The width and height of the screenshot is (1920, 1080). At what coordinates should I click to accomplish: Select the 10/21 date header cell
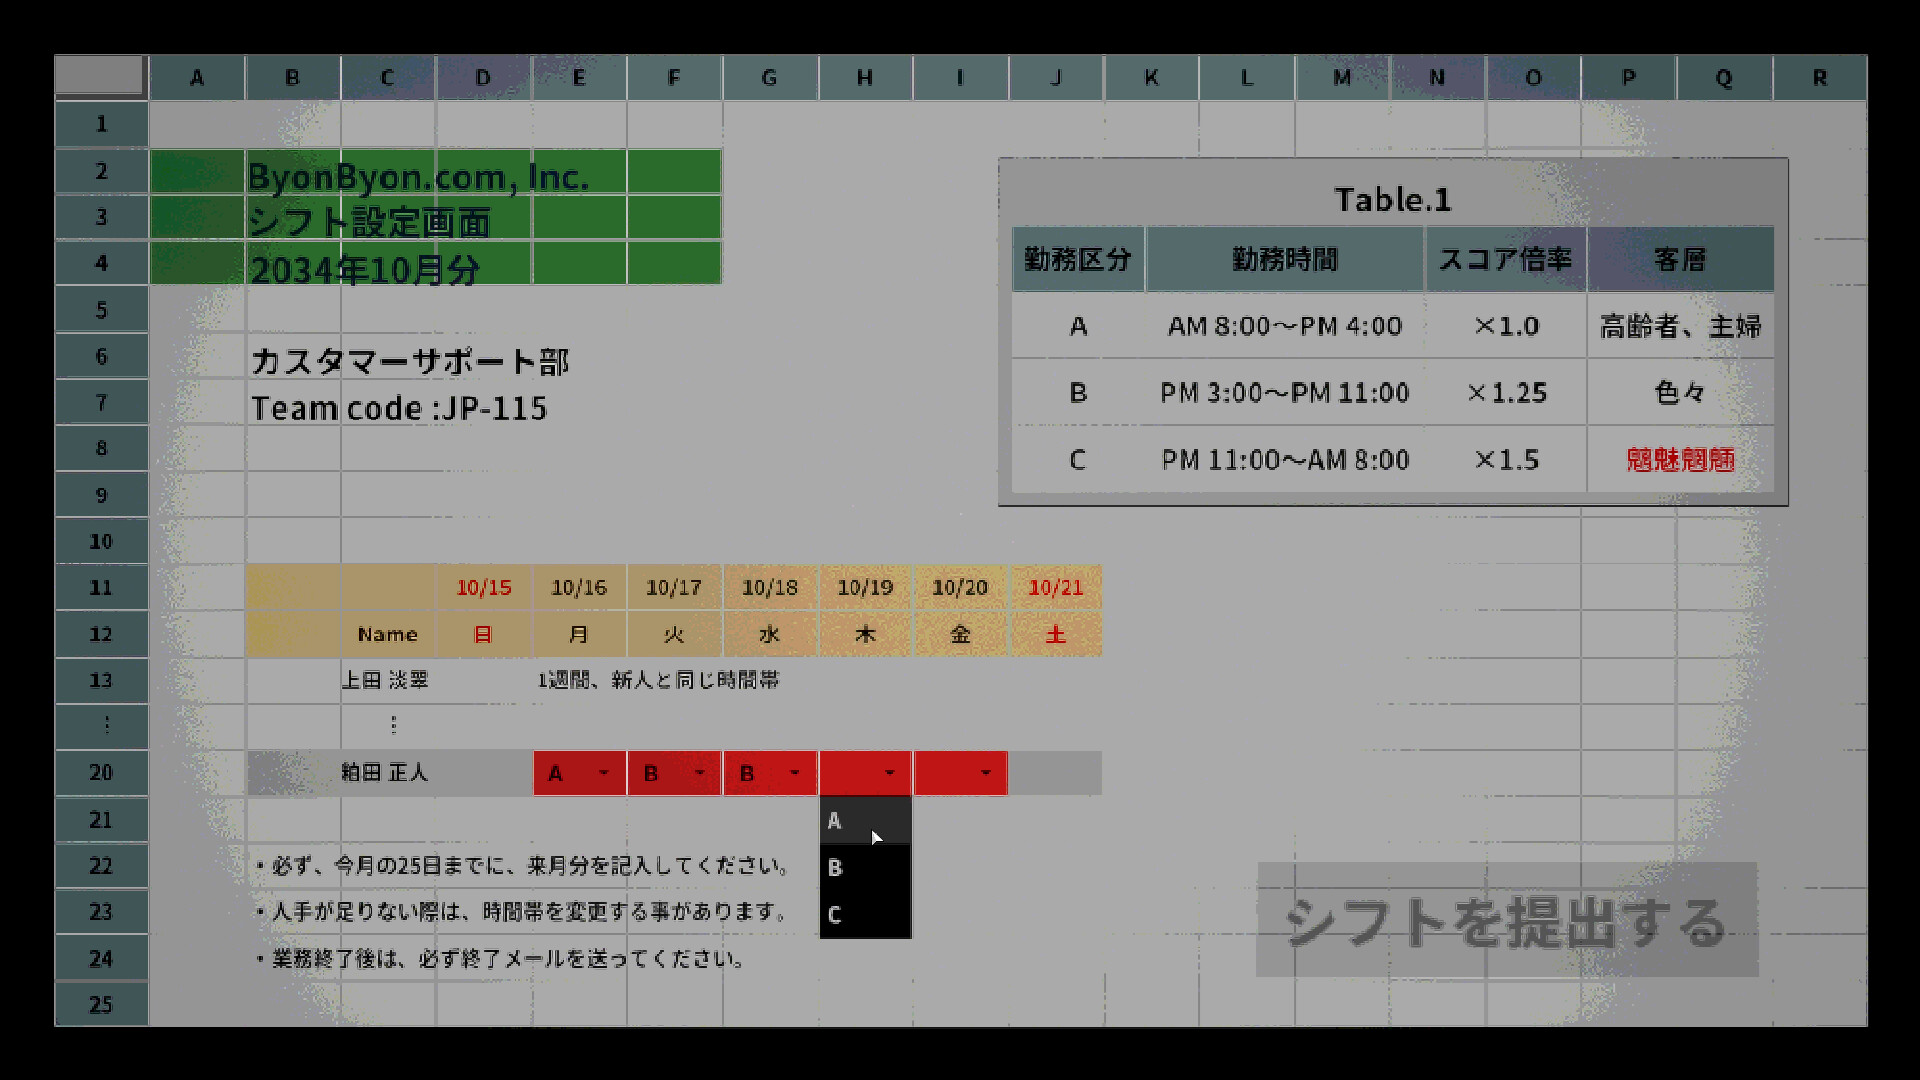point(1056,587)
